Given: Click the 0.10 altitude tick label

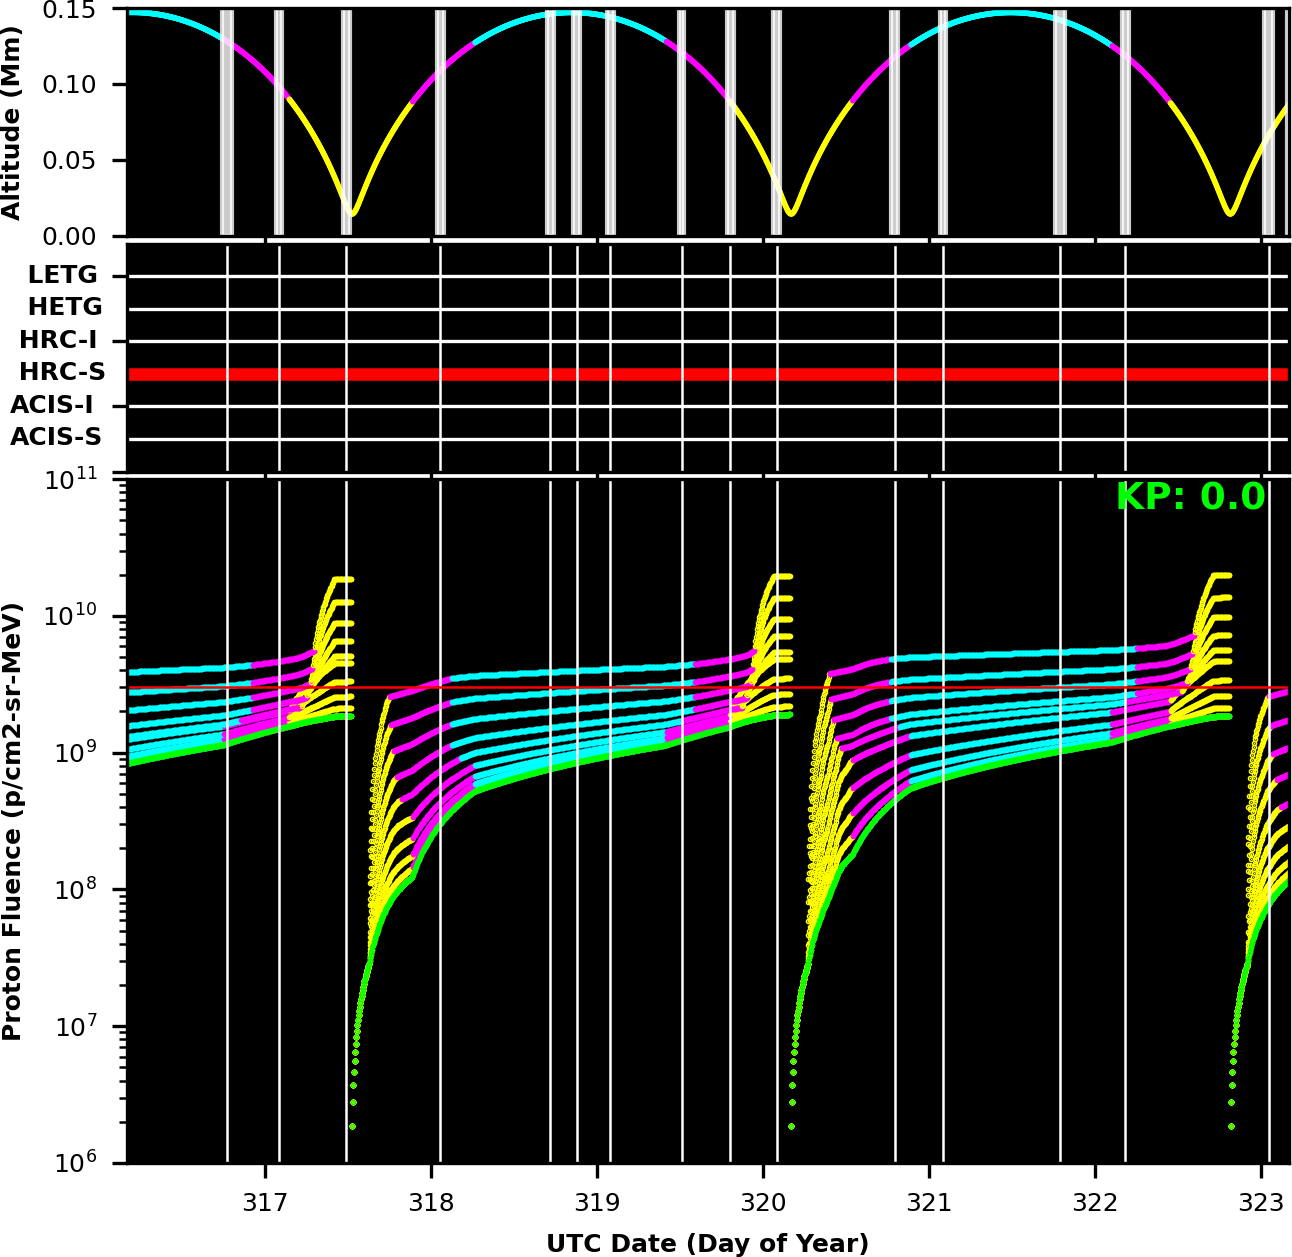Looking at the screenshot, I should (69, 85).
